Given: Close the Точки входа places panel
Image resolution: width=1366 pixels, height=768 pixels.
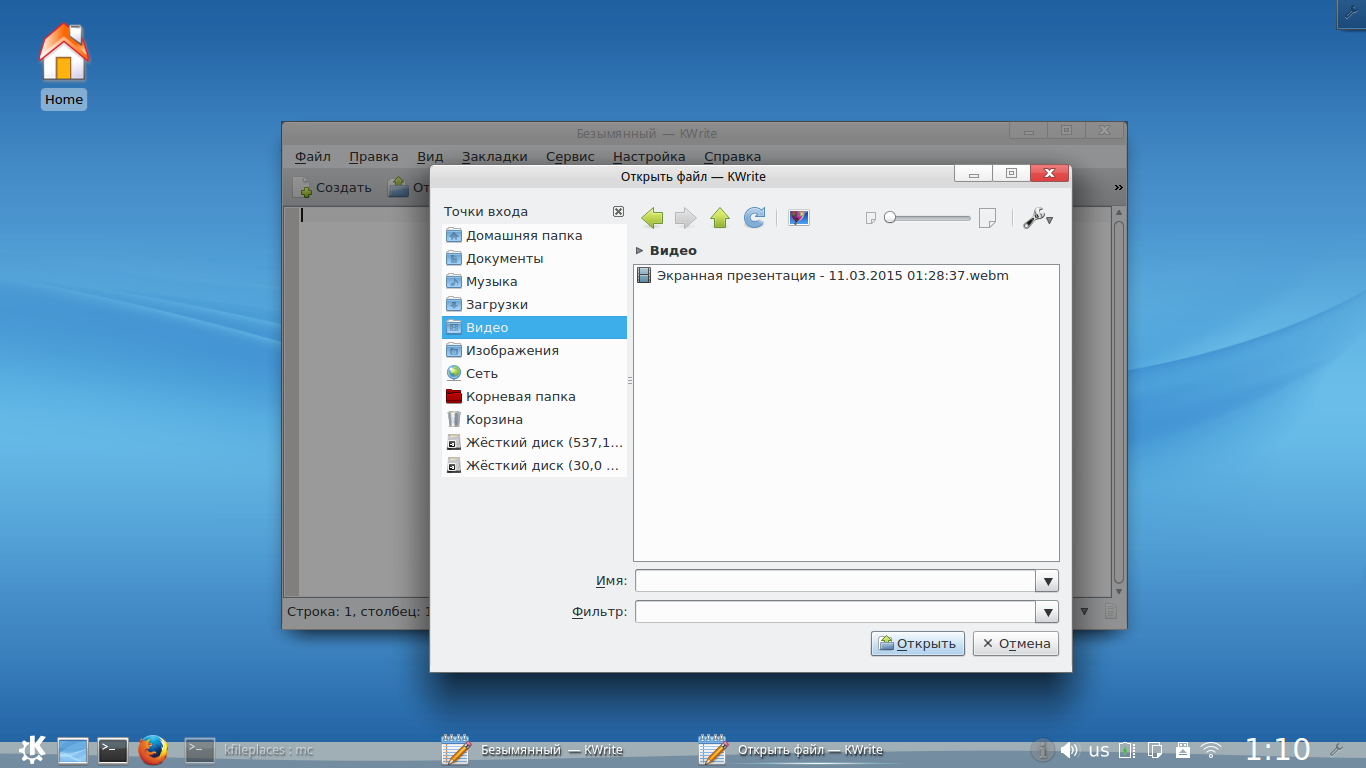Looking at the screenshot, I should (618, 212).
